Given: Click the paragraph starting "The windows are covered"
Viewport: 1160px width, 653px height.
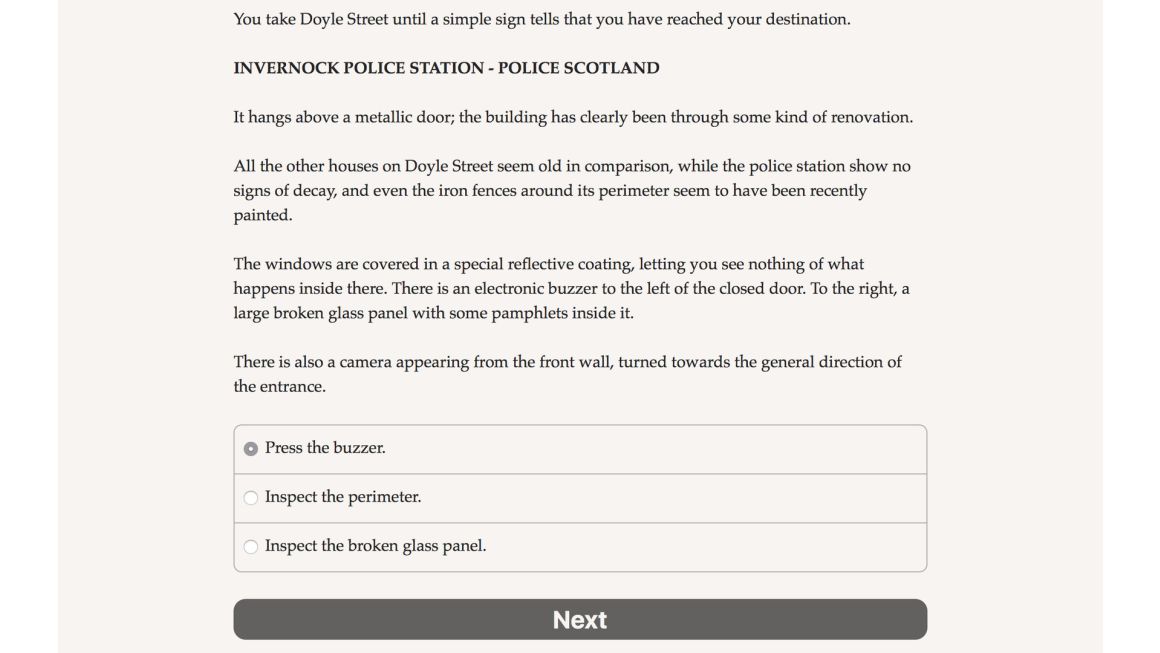Looking at the screenshot, I should pyautogui.click(x=571, y=288).
